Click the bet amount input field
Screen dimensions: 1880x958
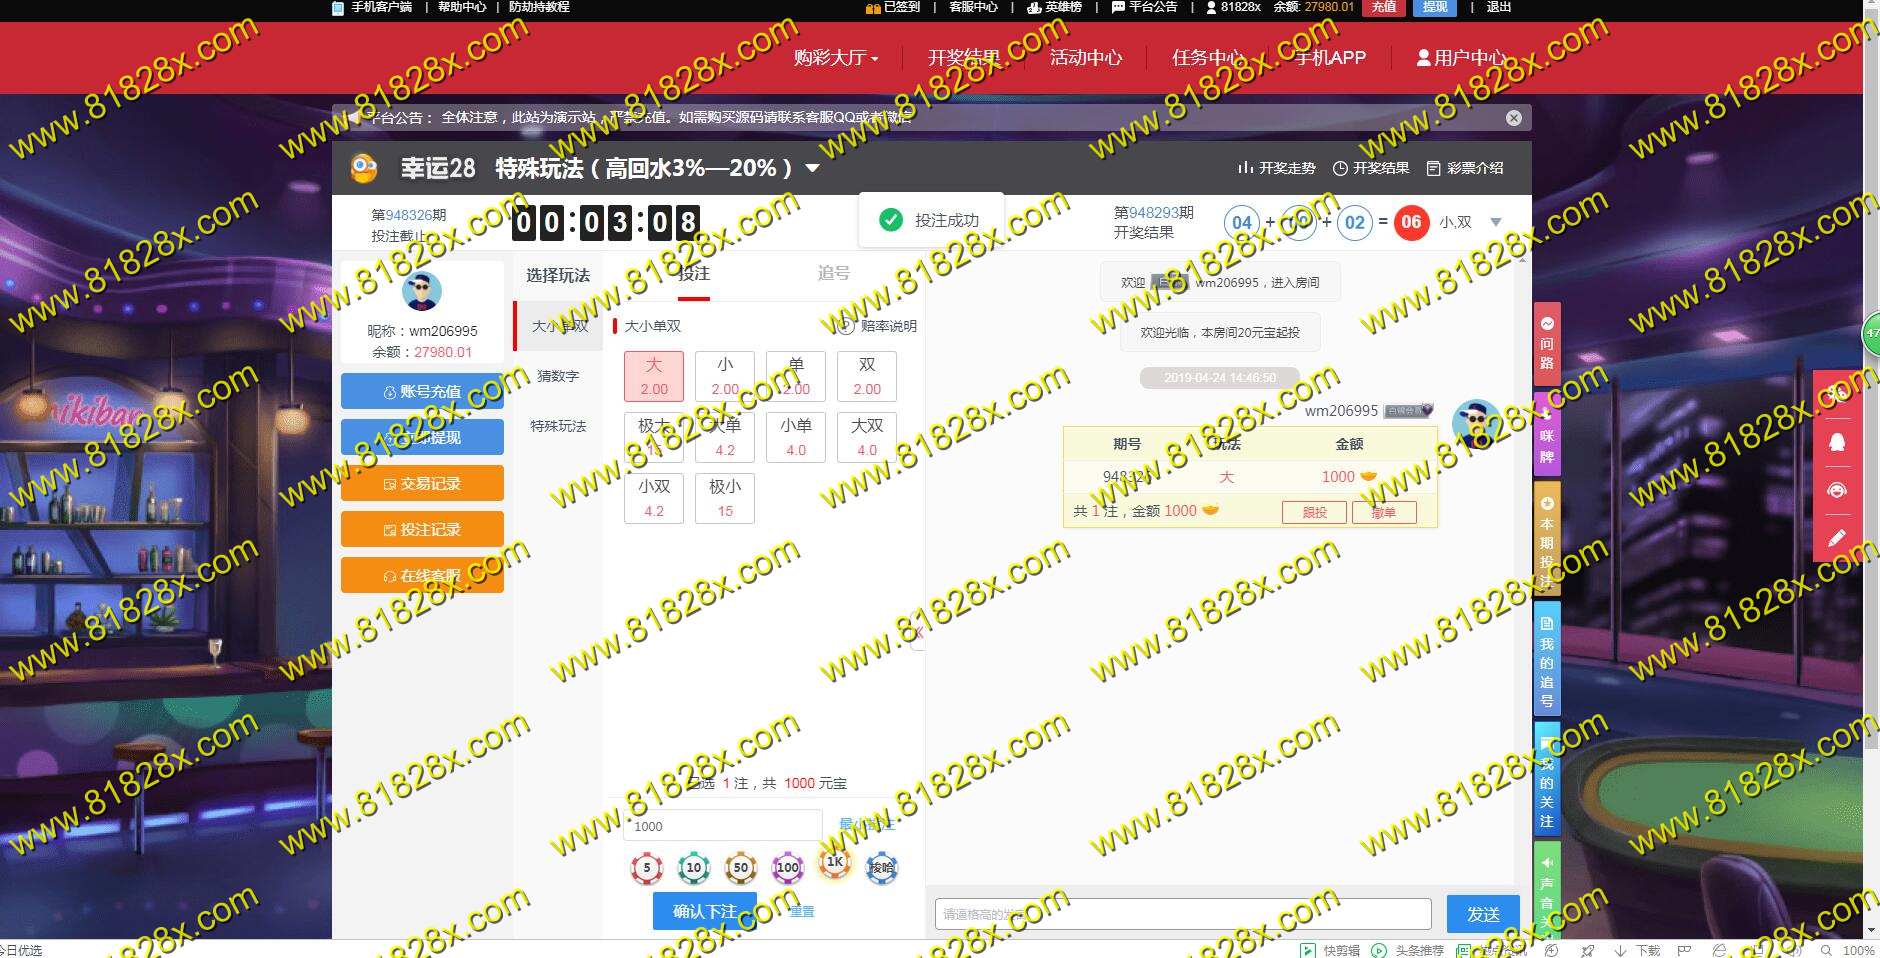pos(723,826)
